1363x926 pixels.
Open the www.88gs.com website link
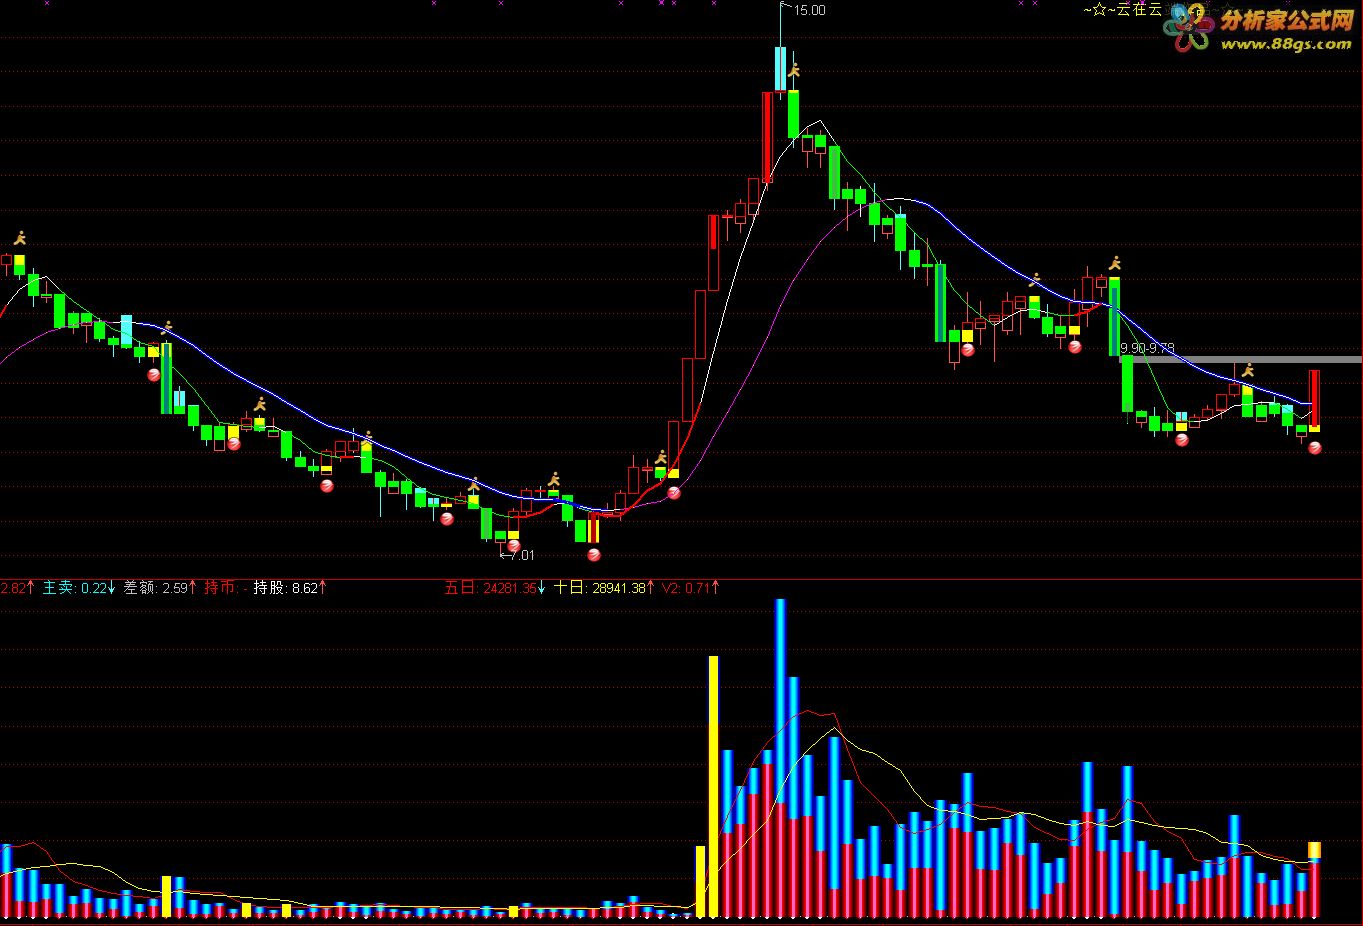pyautogui.click(x=1285, y=45)
